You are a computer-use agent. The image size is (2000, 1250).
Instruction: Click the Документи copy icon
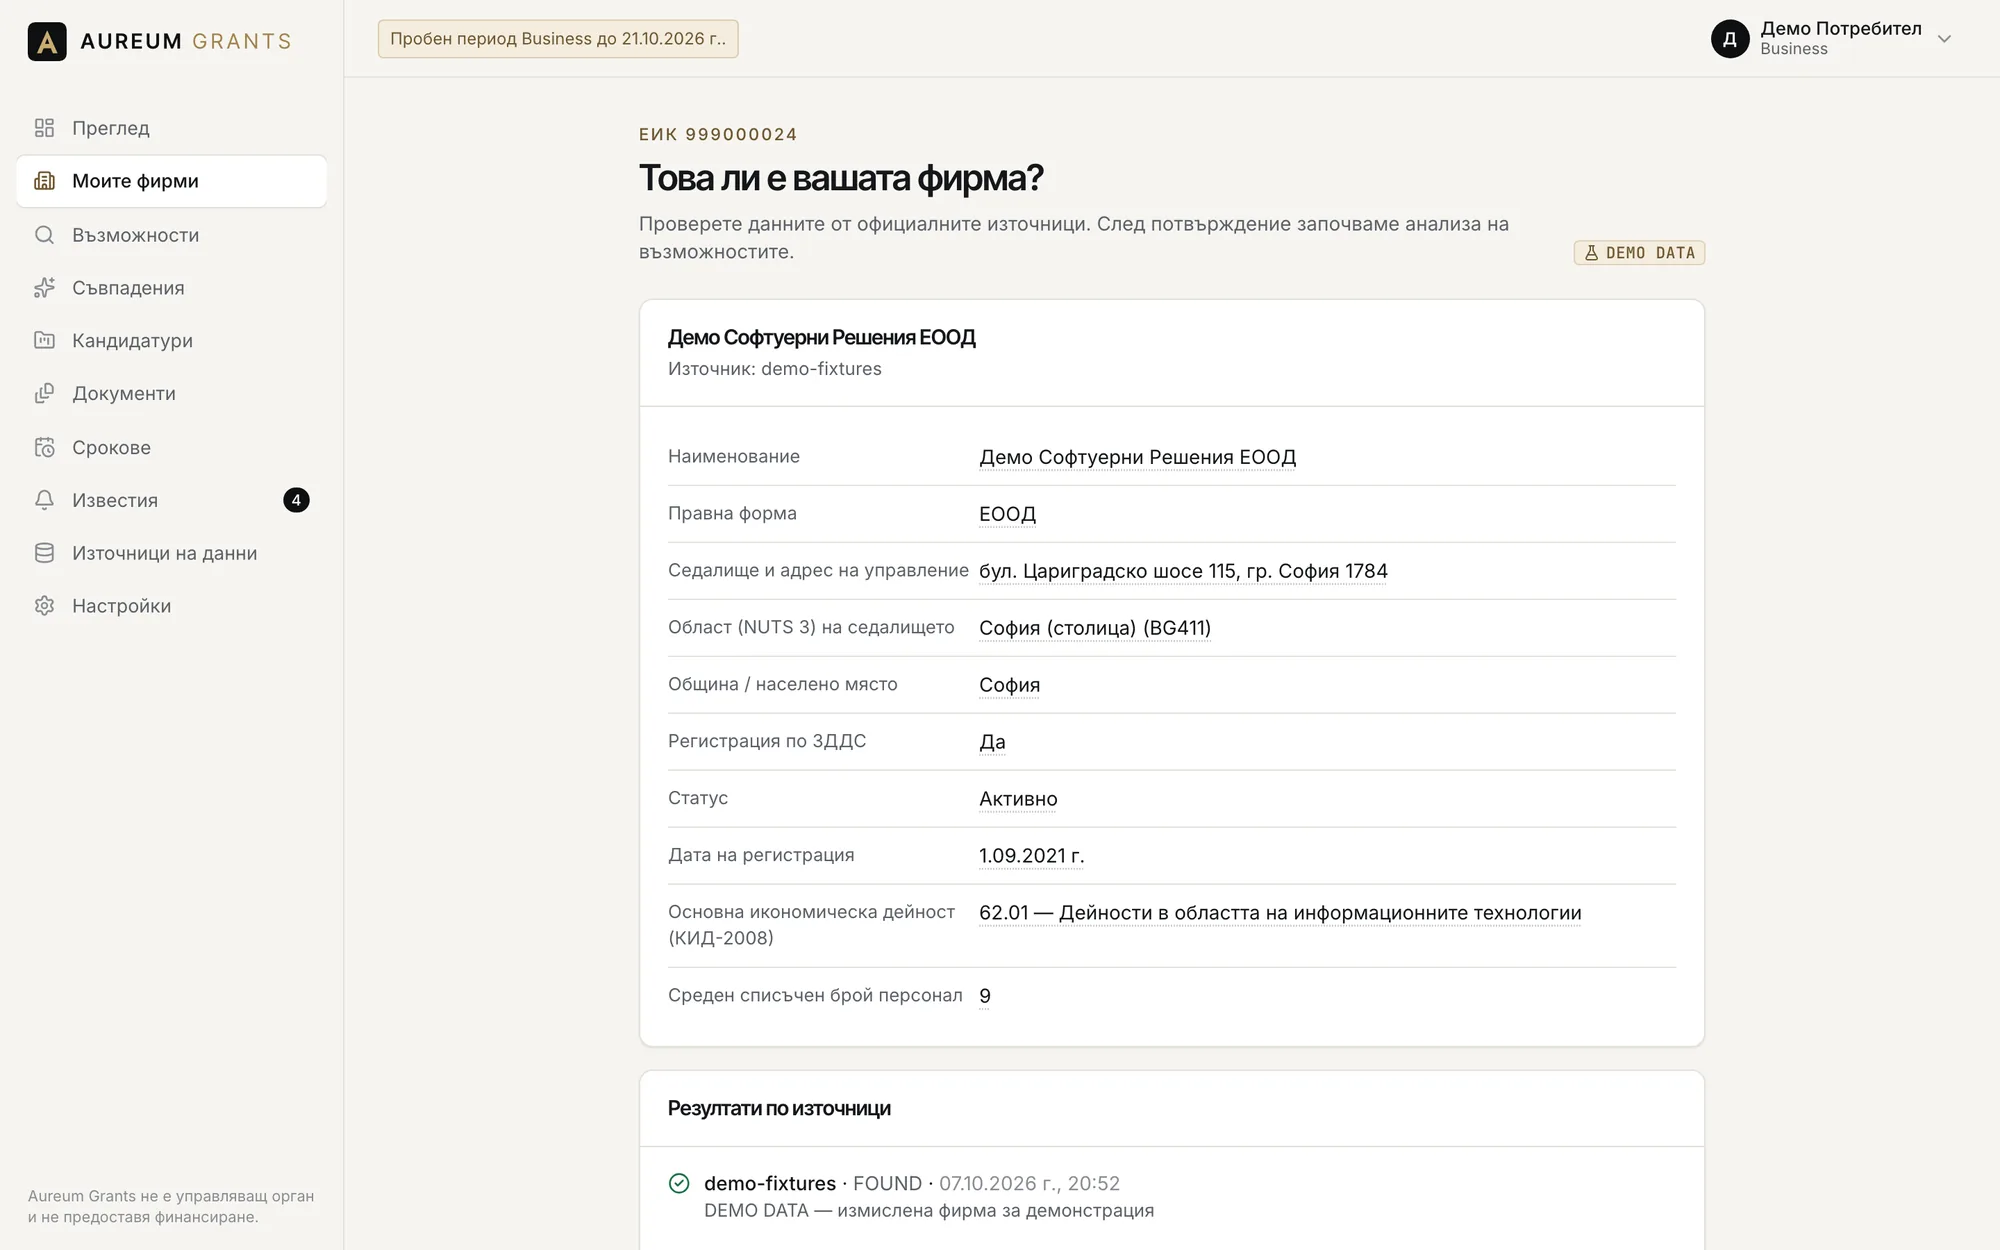pos(44,394)
